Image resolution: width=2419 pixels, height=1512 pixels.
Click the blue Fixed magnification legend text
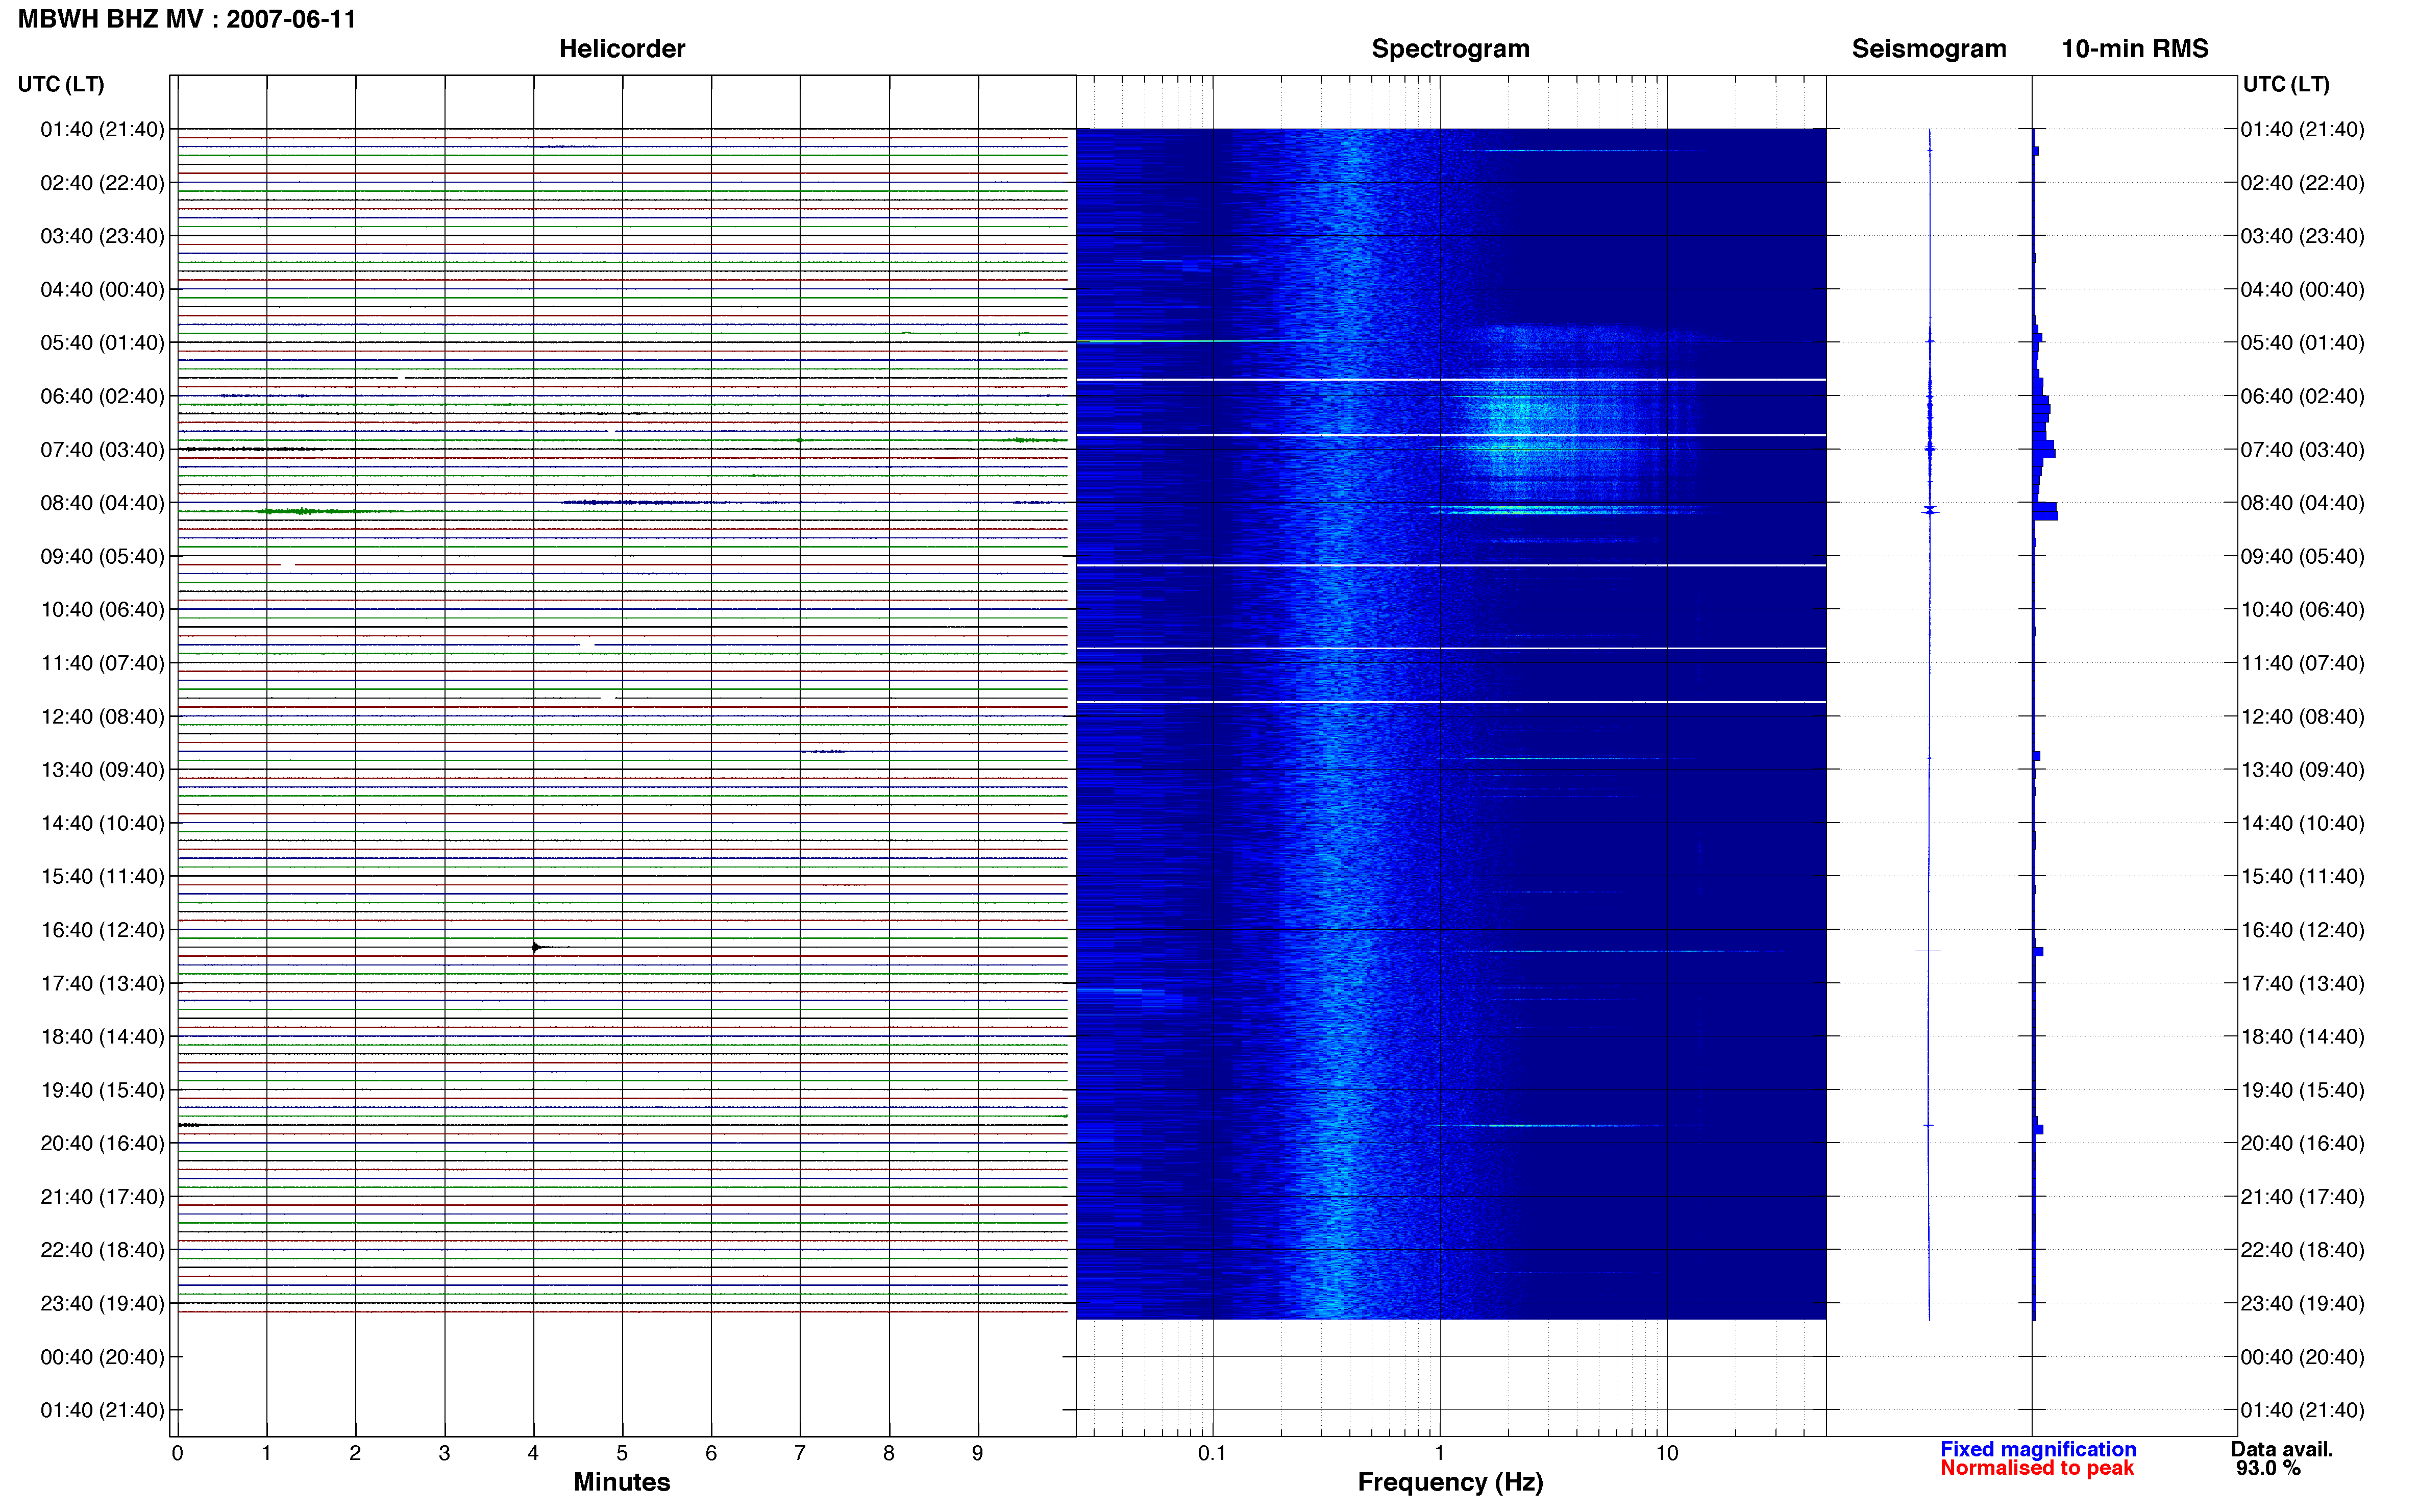2038,1449
